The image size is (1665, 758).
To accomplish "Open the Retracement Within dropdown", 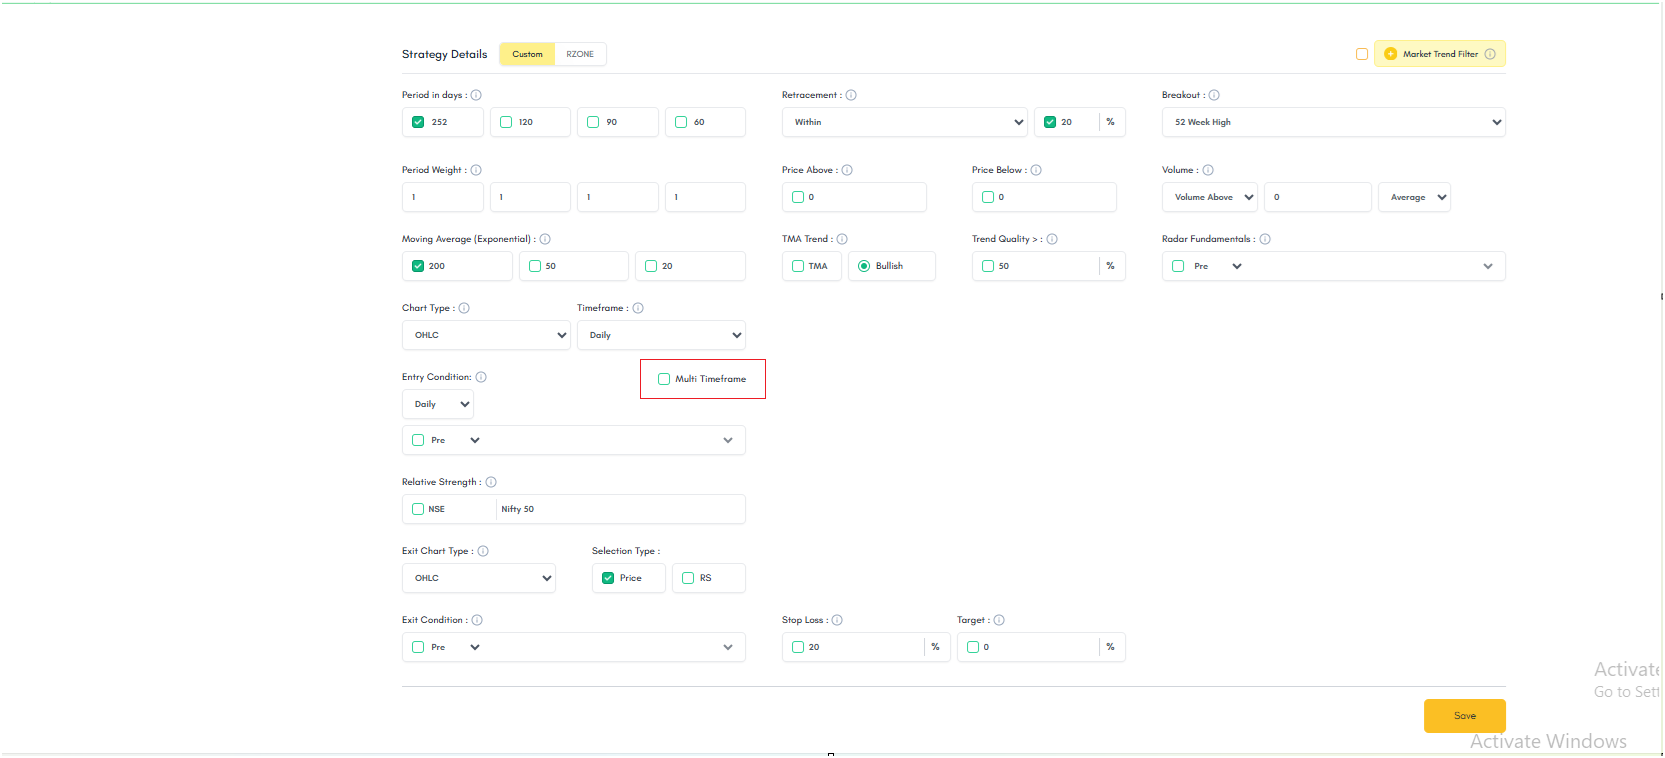I will pyautogui.click(x=905, y=122).
